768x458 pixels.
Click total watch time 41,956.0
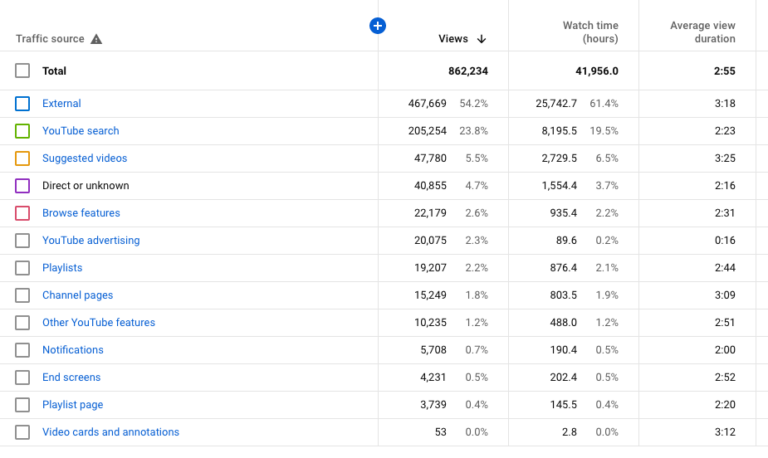(x=597, y=71)
